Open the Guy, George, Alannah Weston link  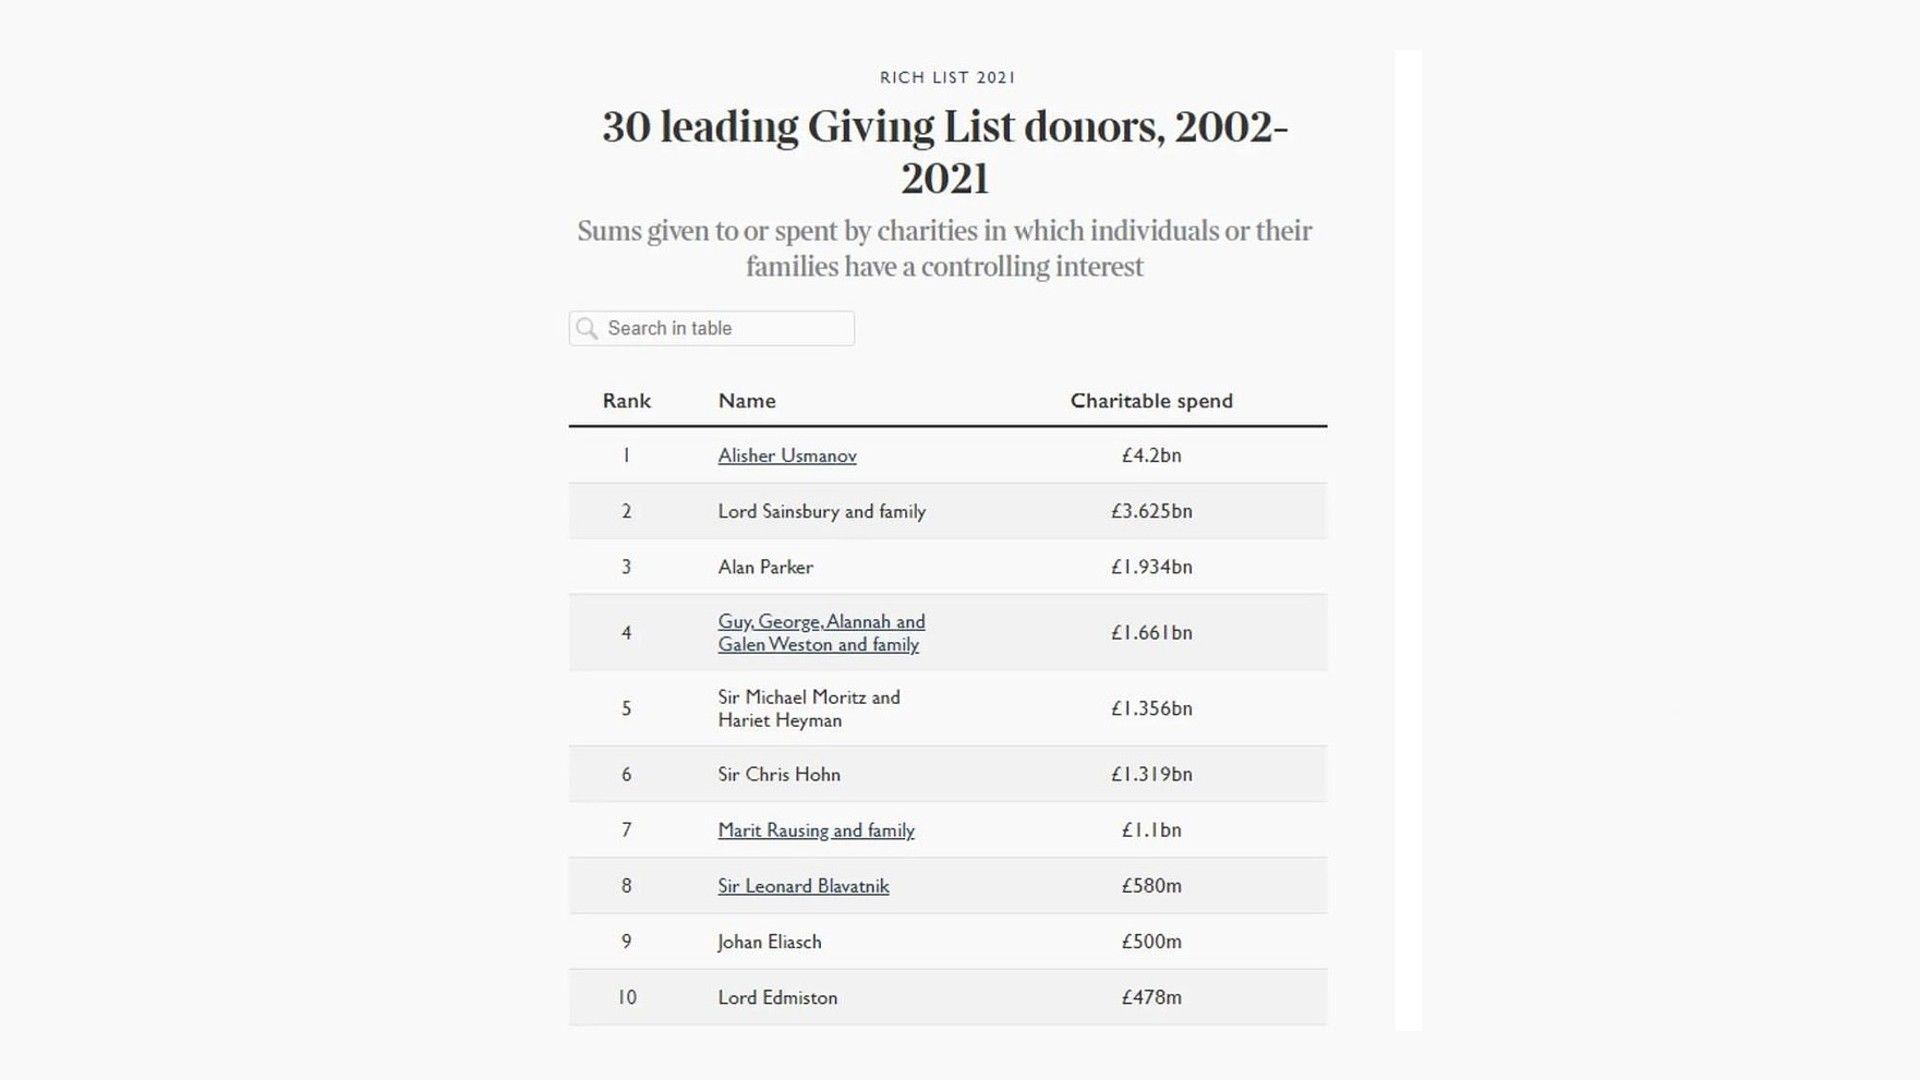(x=820, y=633)
